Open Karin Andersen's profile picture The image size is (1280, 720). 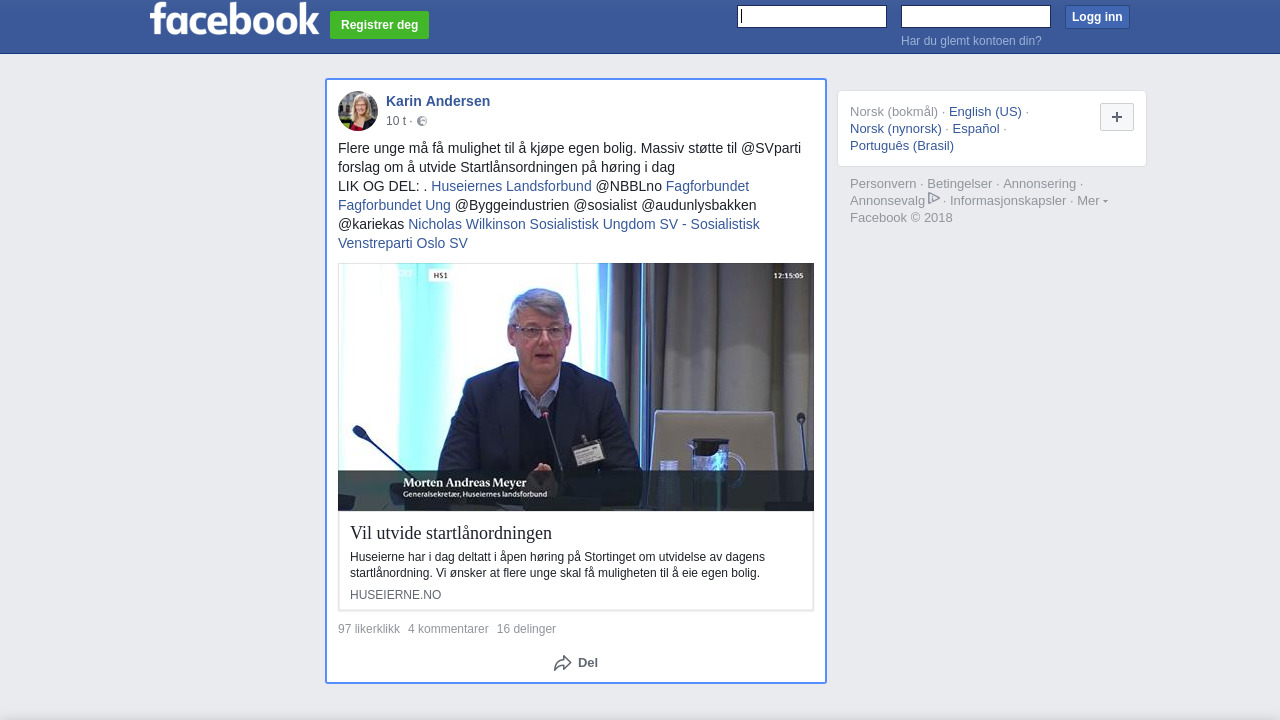coord(358,111)
